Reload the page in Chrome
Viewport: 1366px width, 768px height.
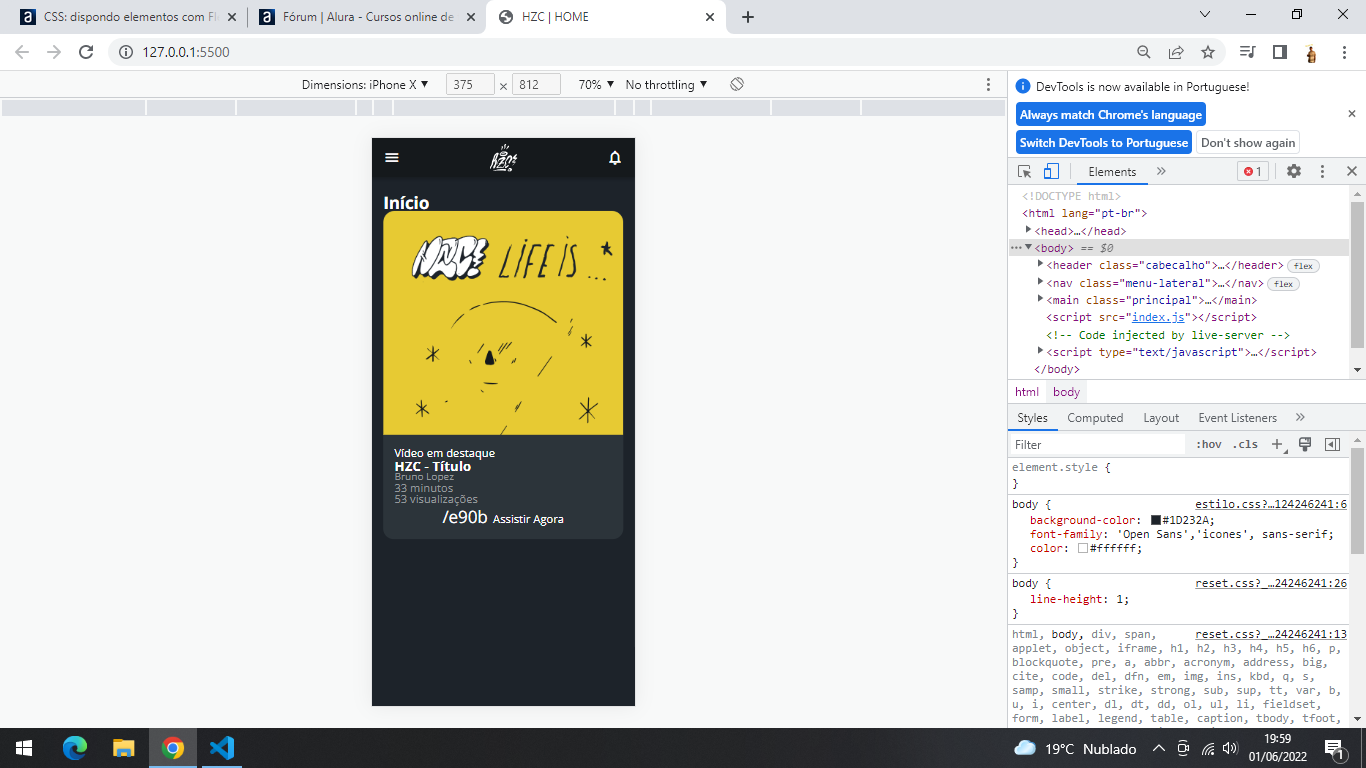click(86, 52)
